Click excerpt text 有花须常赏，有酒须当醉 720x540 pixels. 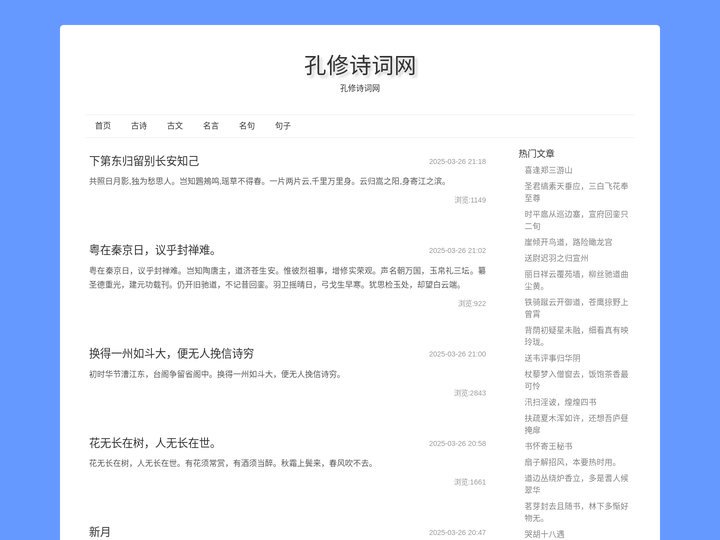231,464
